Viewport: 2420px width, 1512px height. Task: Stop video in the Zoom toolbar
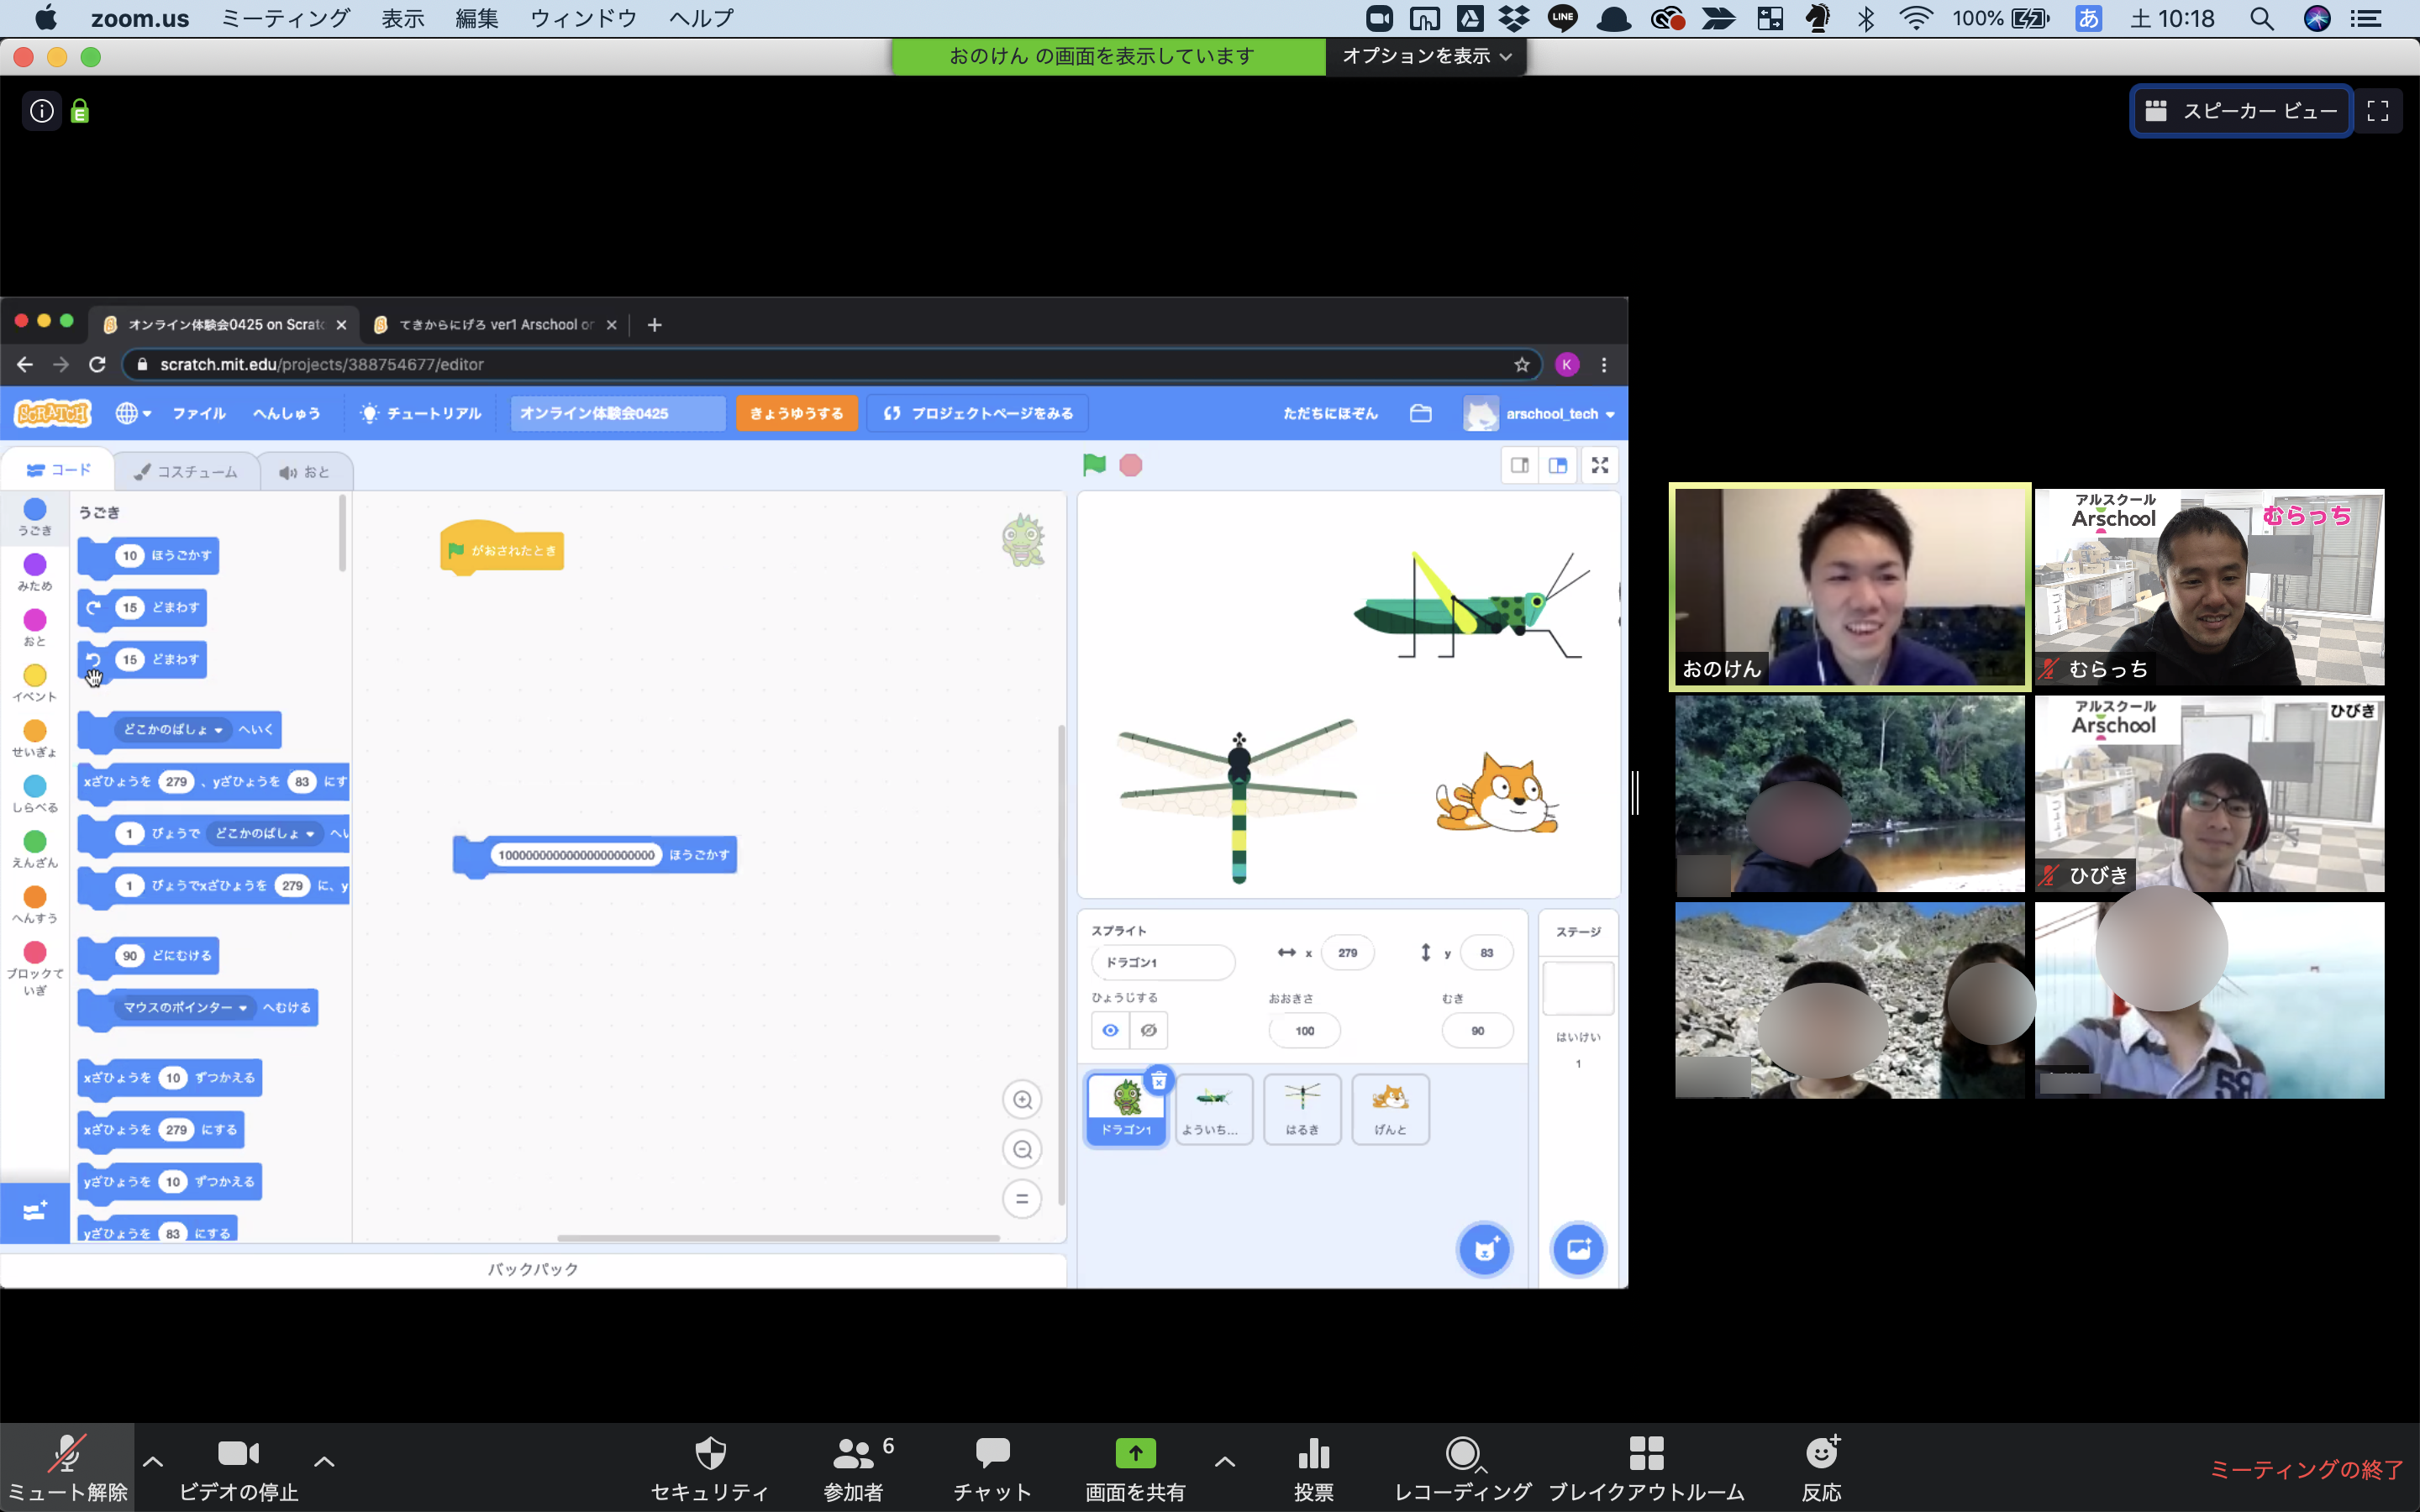[x=238, y=1467]
